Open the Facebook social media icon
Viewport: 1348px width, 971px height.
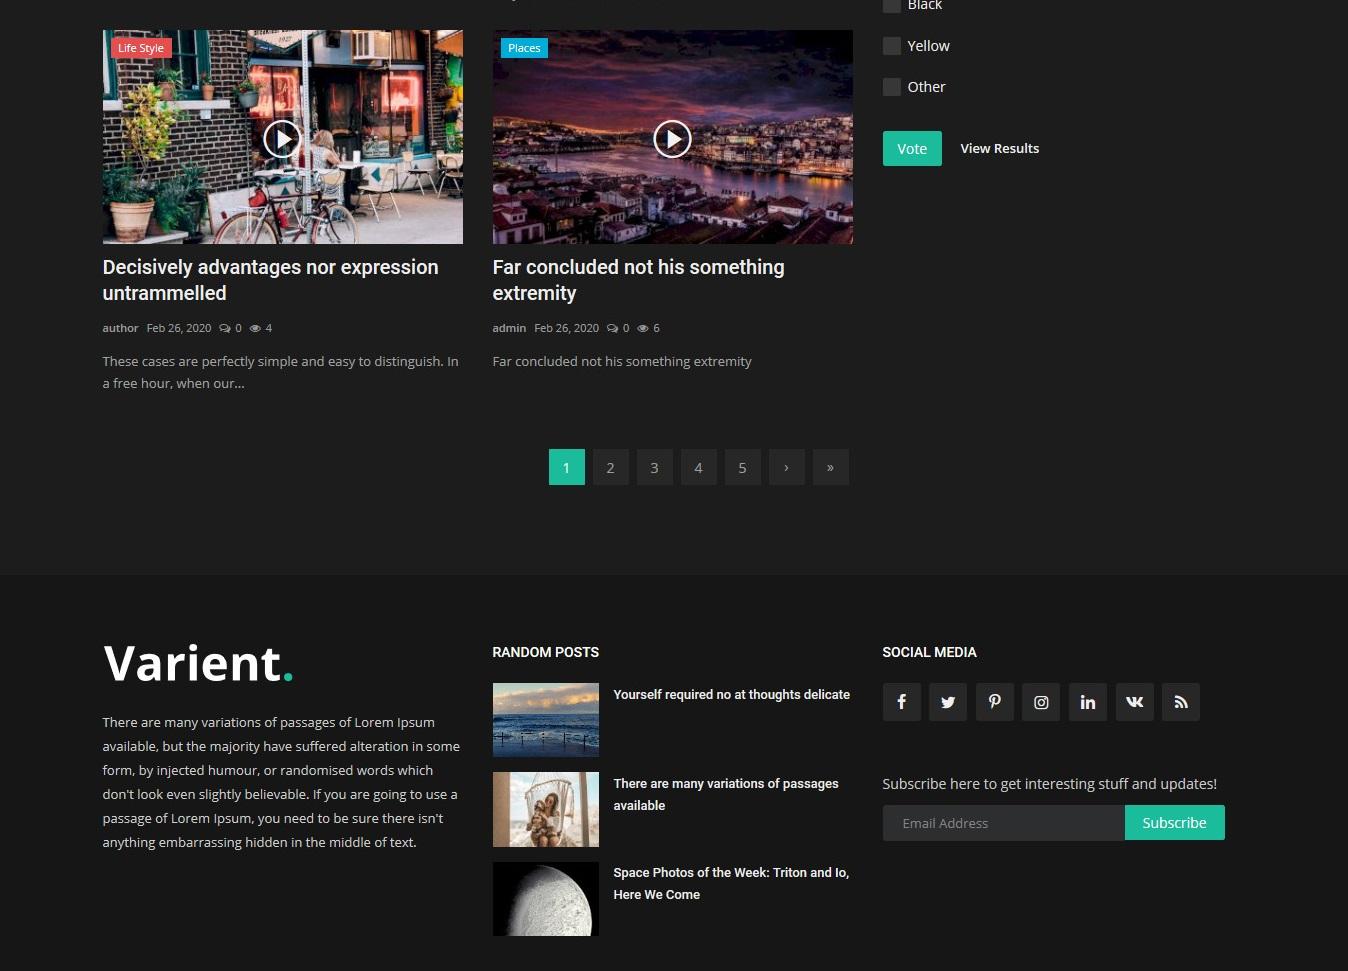901,702
